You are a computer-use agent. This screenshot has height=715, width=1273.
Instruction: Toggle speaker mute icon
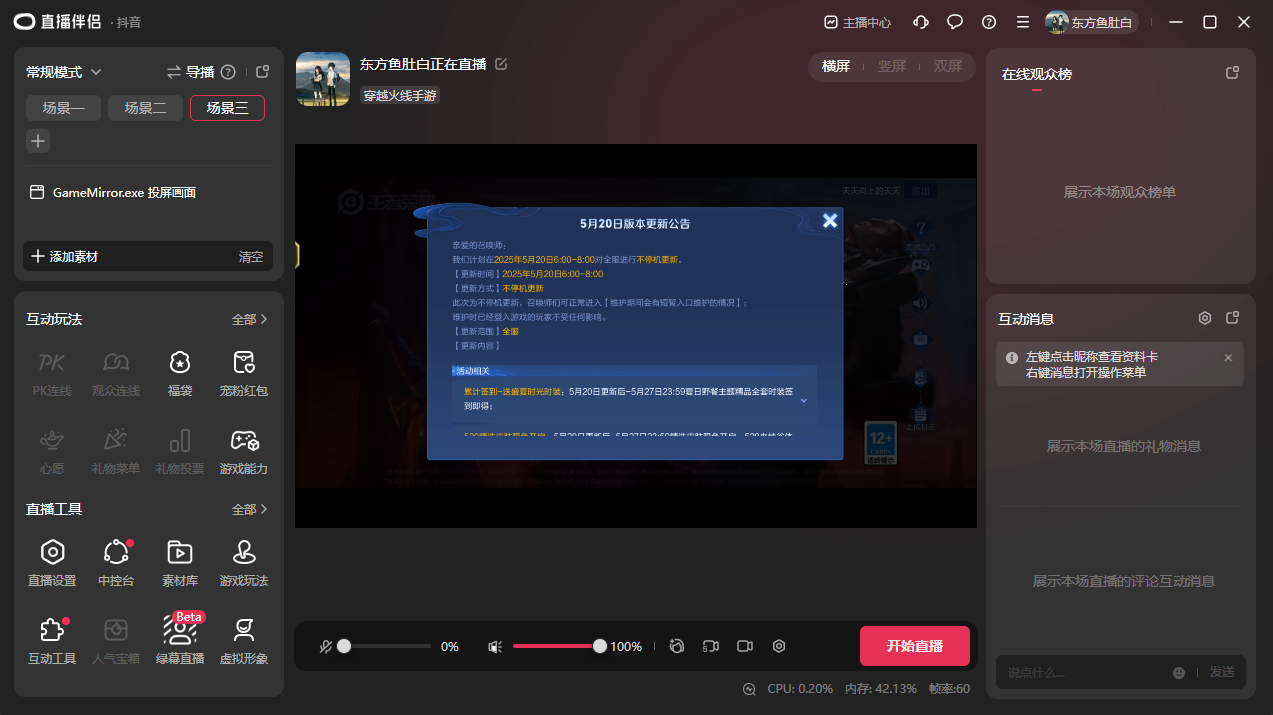tap(494, 647)
